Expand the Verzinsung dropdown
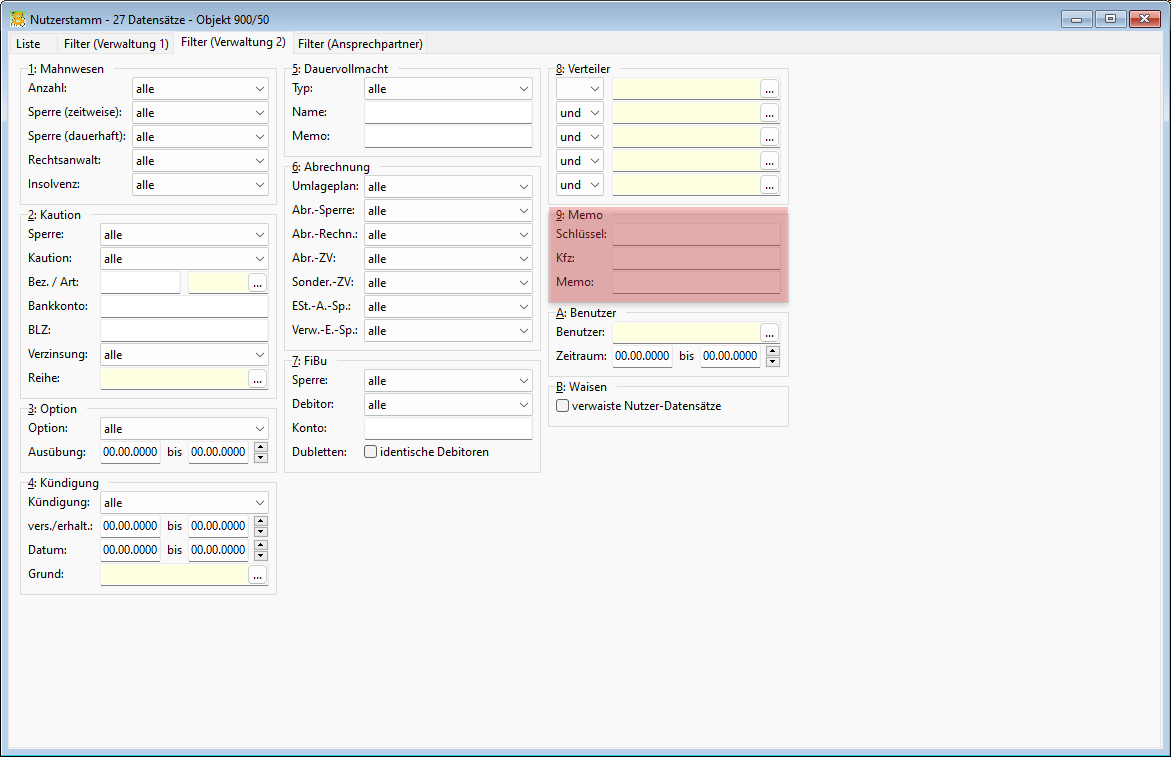The image size is (1171, 757). coord(184,355)
